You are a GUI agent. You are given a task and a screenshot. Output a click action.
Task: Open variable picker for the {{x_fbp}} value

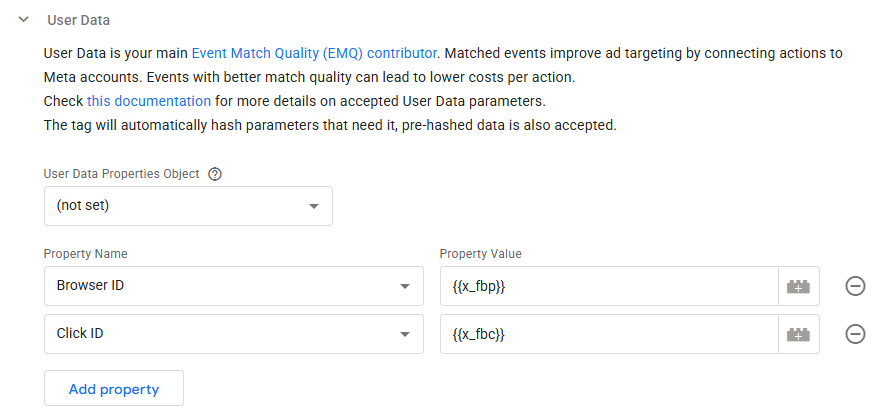click(798, 286)
